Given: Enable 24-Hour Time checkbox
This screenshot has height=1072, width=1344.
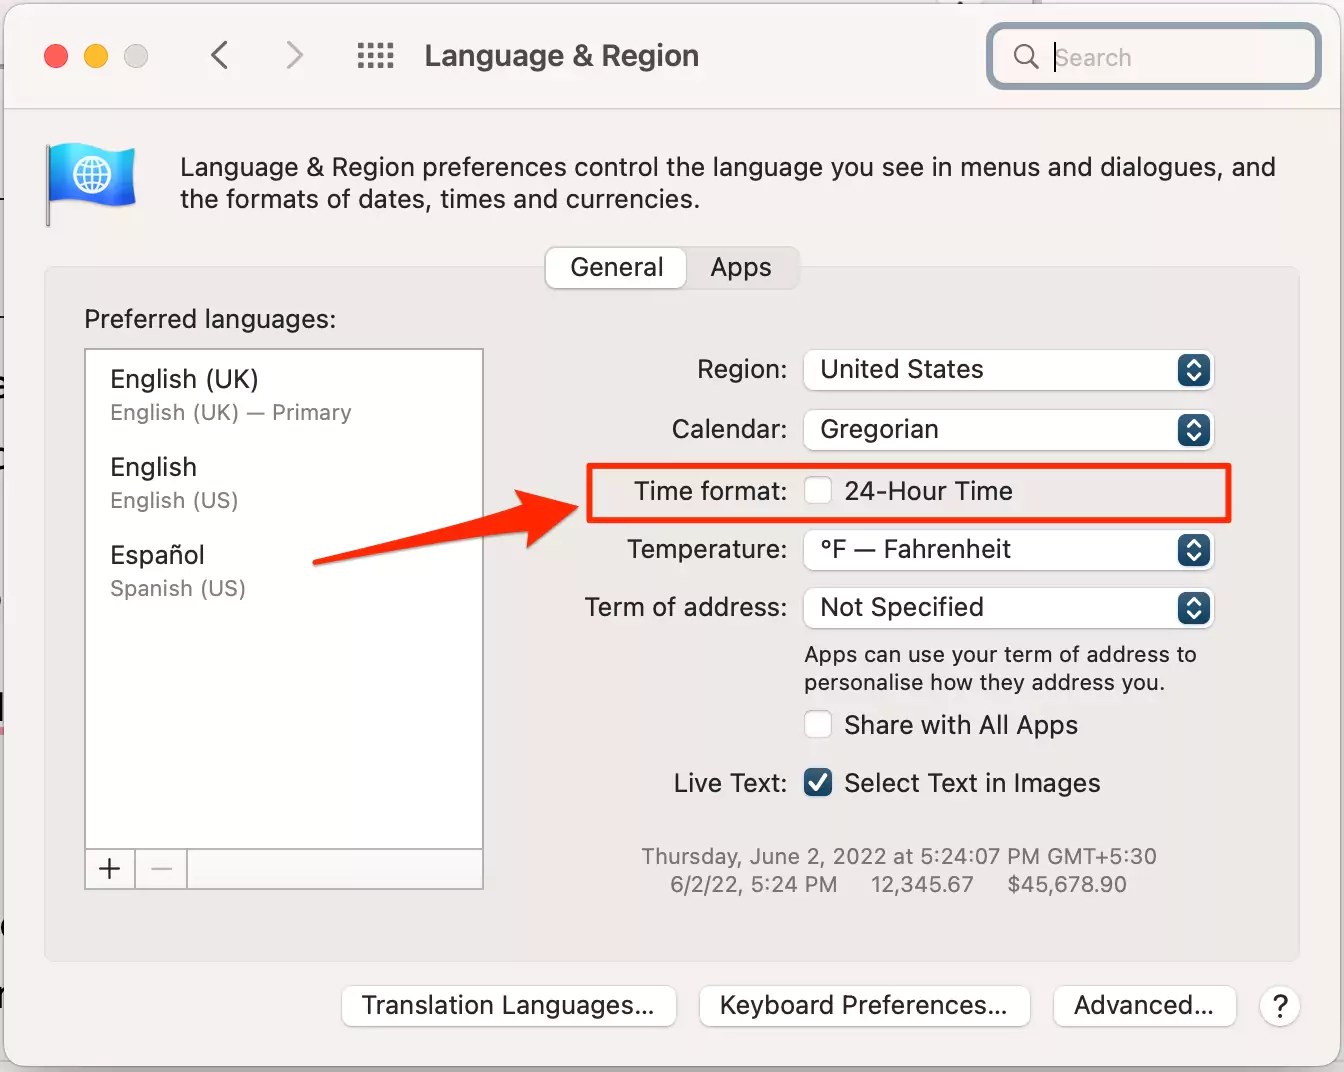Looking at the screenshot, I should tap(818, 490).
